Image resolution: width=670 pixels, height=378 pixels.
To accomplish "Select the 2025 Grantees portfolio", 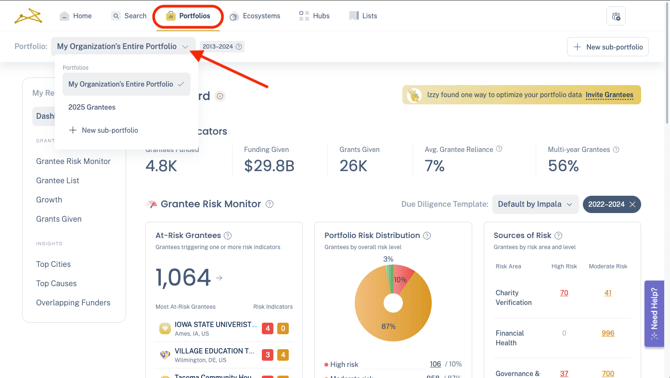I will pos(92,107).
